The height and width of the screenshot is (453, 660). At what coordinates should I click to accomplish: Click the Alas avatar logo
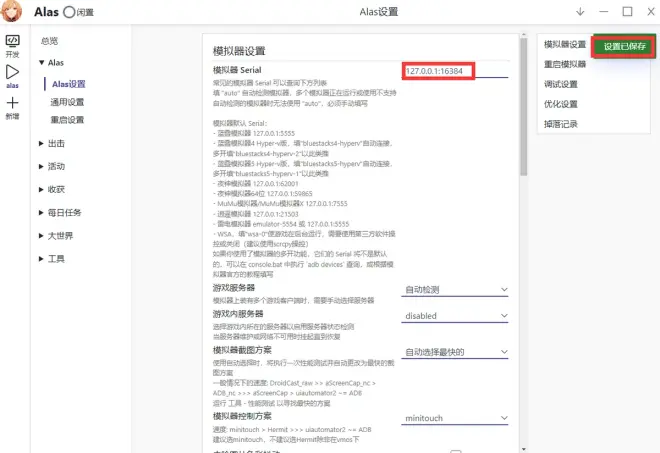[x=11, y=11]
